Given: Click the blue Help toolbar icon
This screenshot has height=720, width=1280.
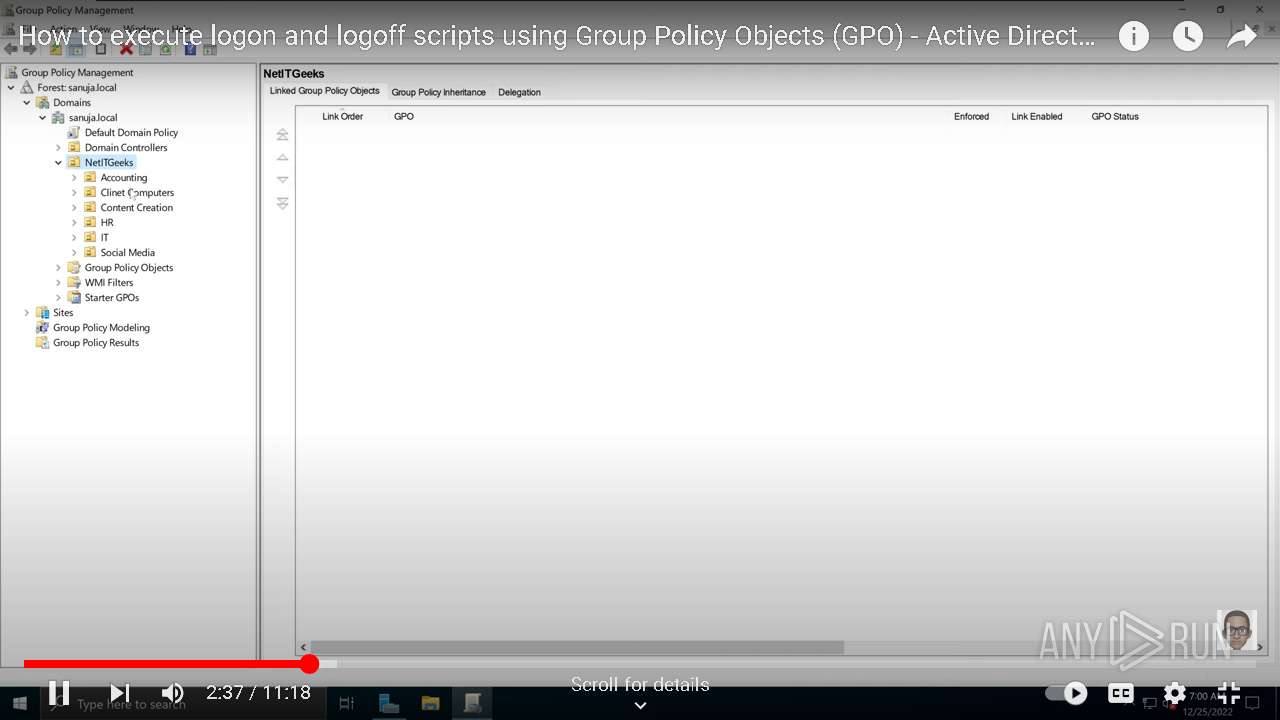Looking at the screenshot, I should [x=190, y=49].
